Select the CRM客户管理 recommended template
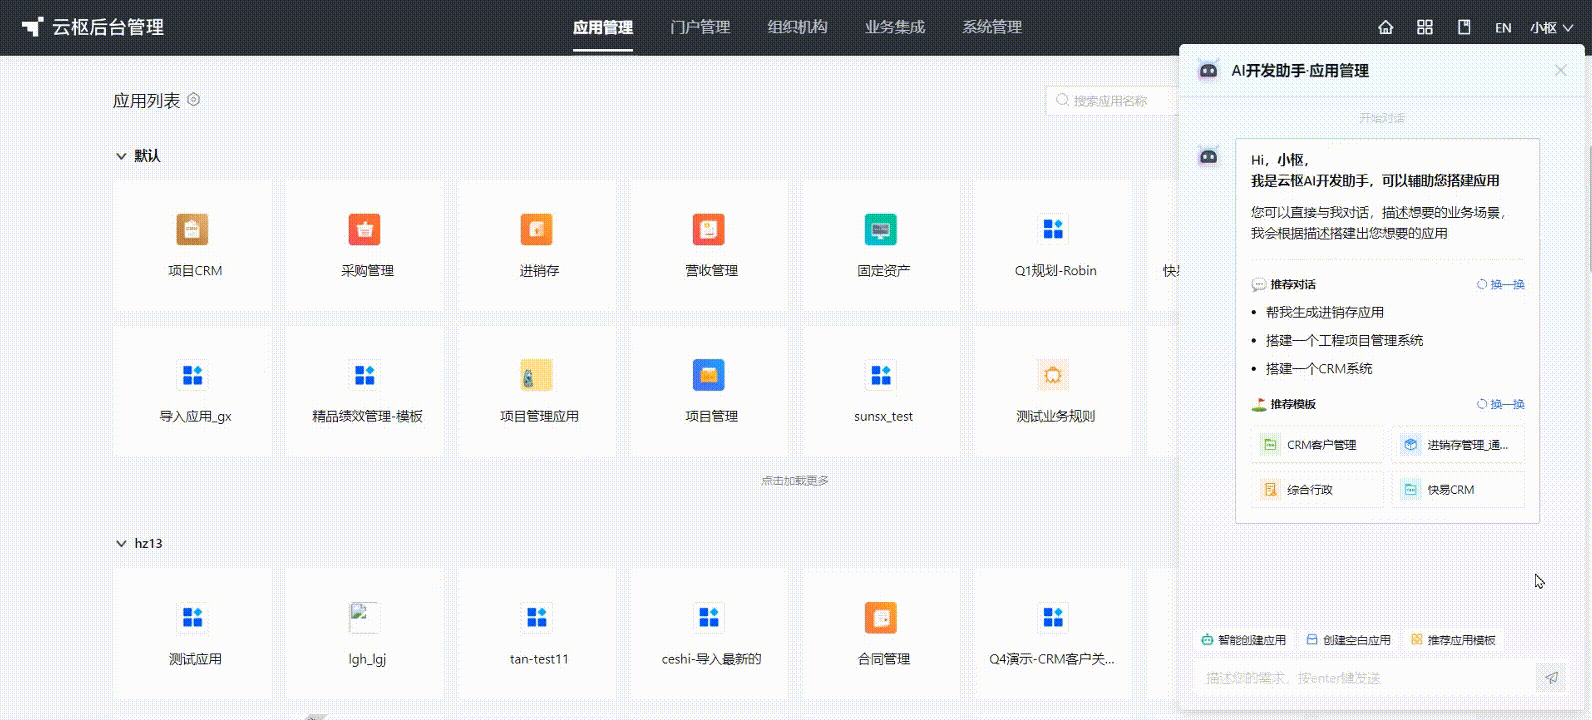1592x720 pixels. [1316, 445]
